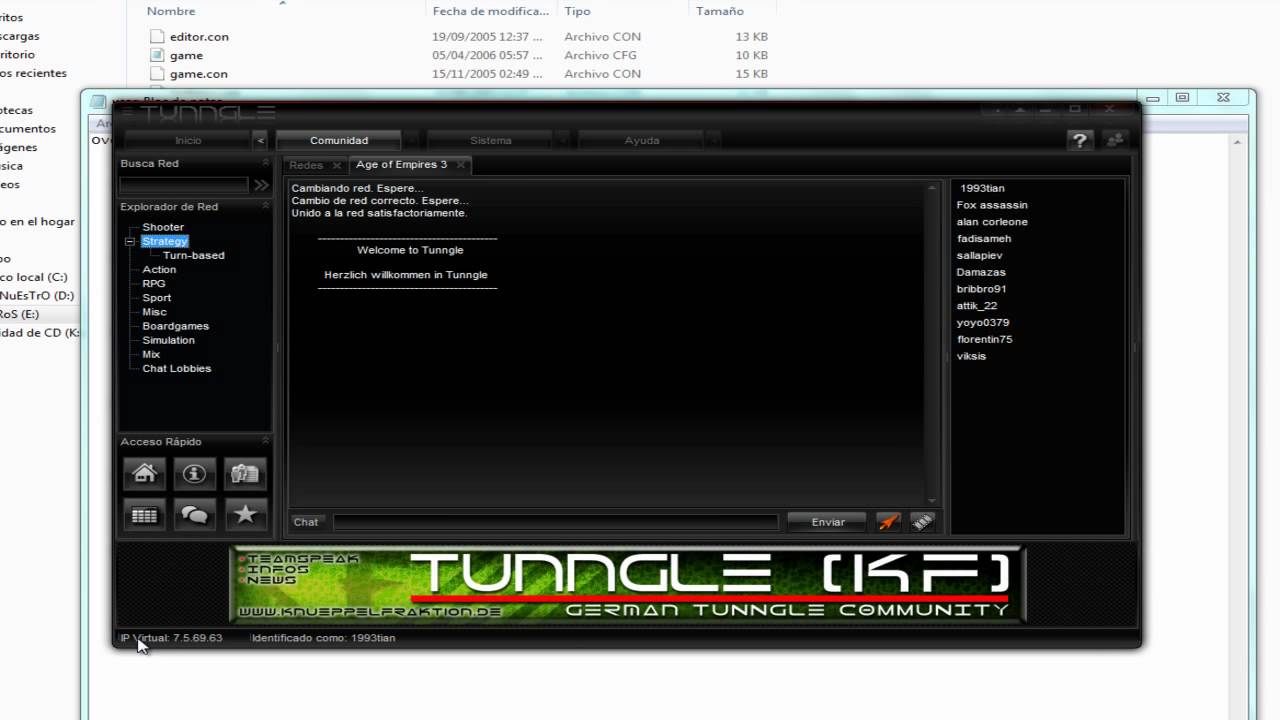Select user Fox assassin in the list
1280x720 pixels.
992,205
